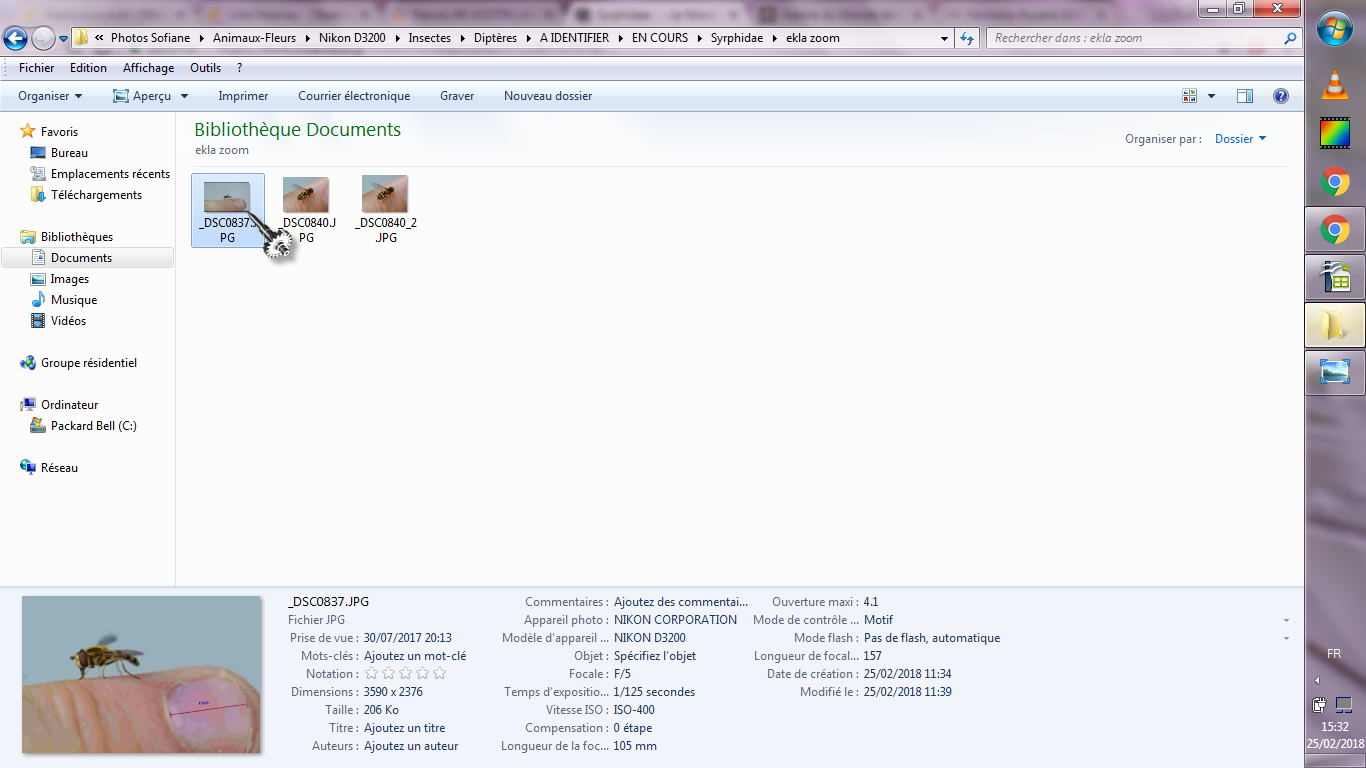
Task: Toggle the preview pane icon
Action: click(x=1245, y=96)
